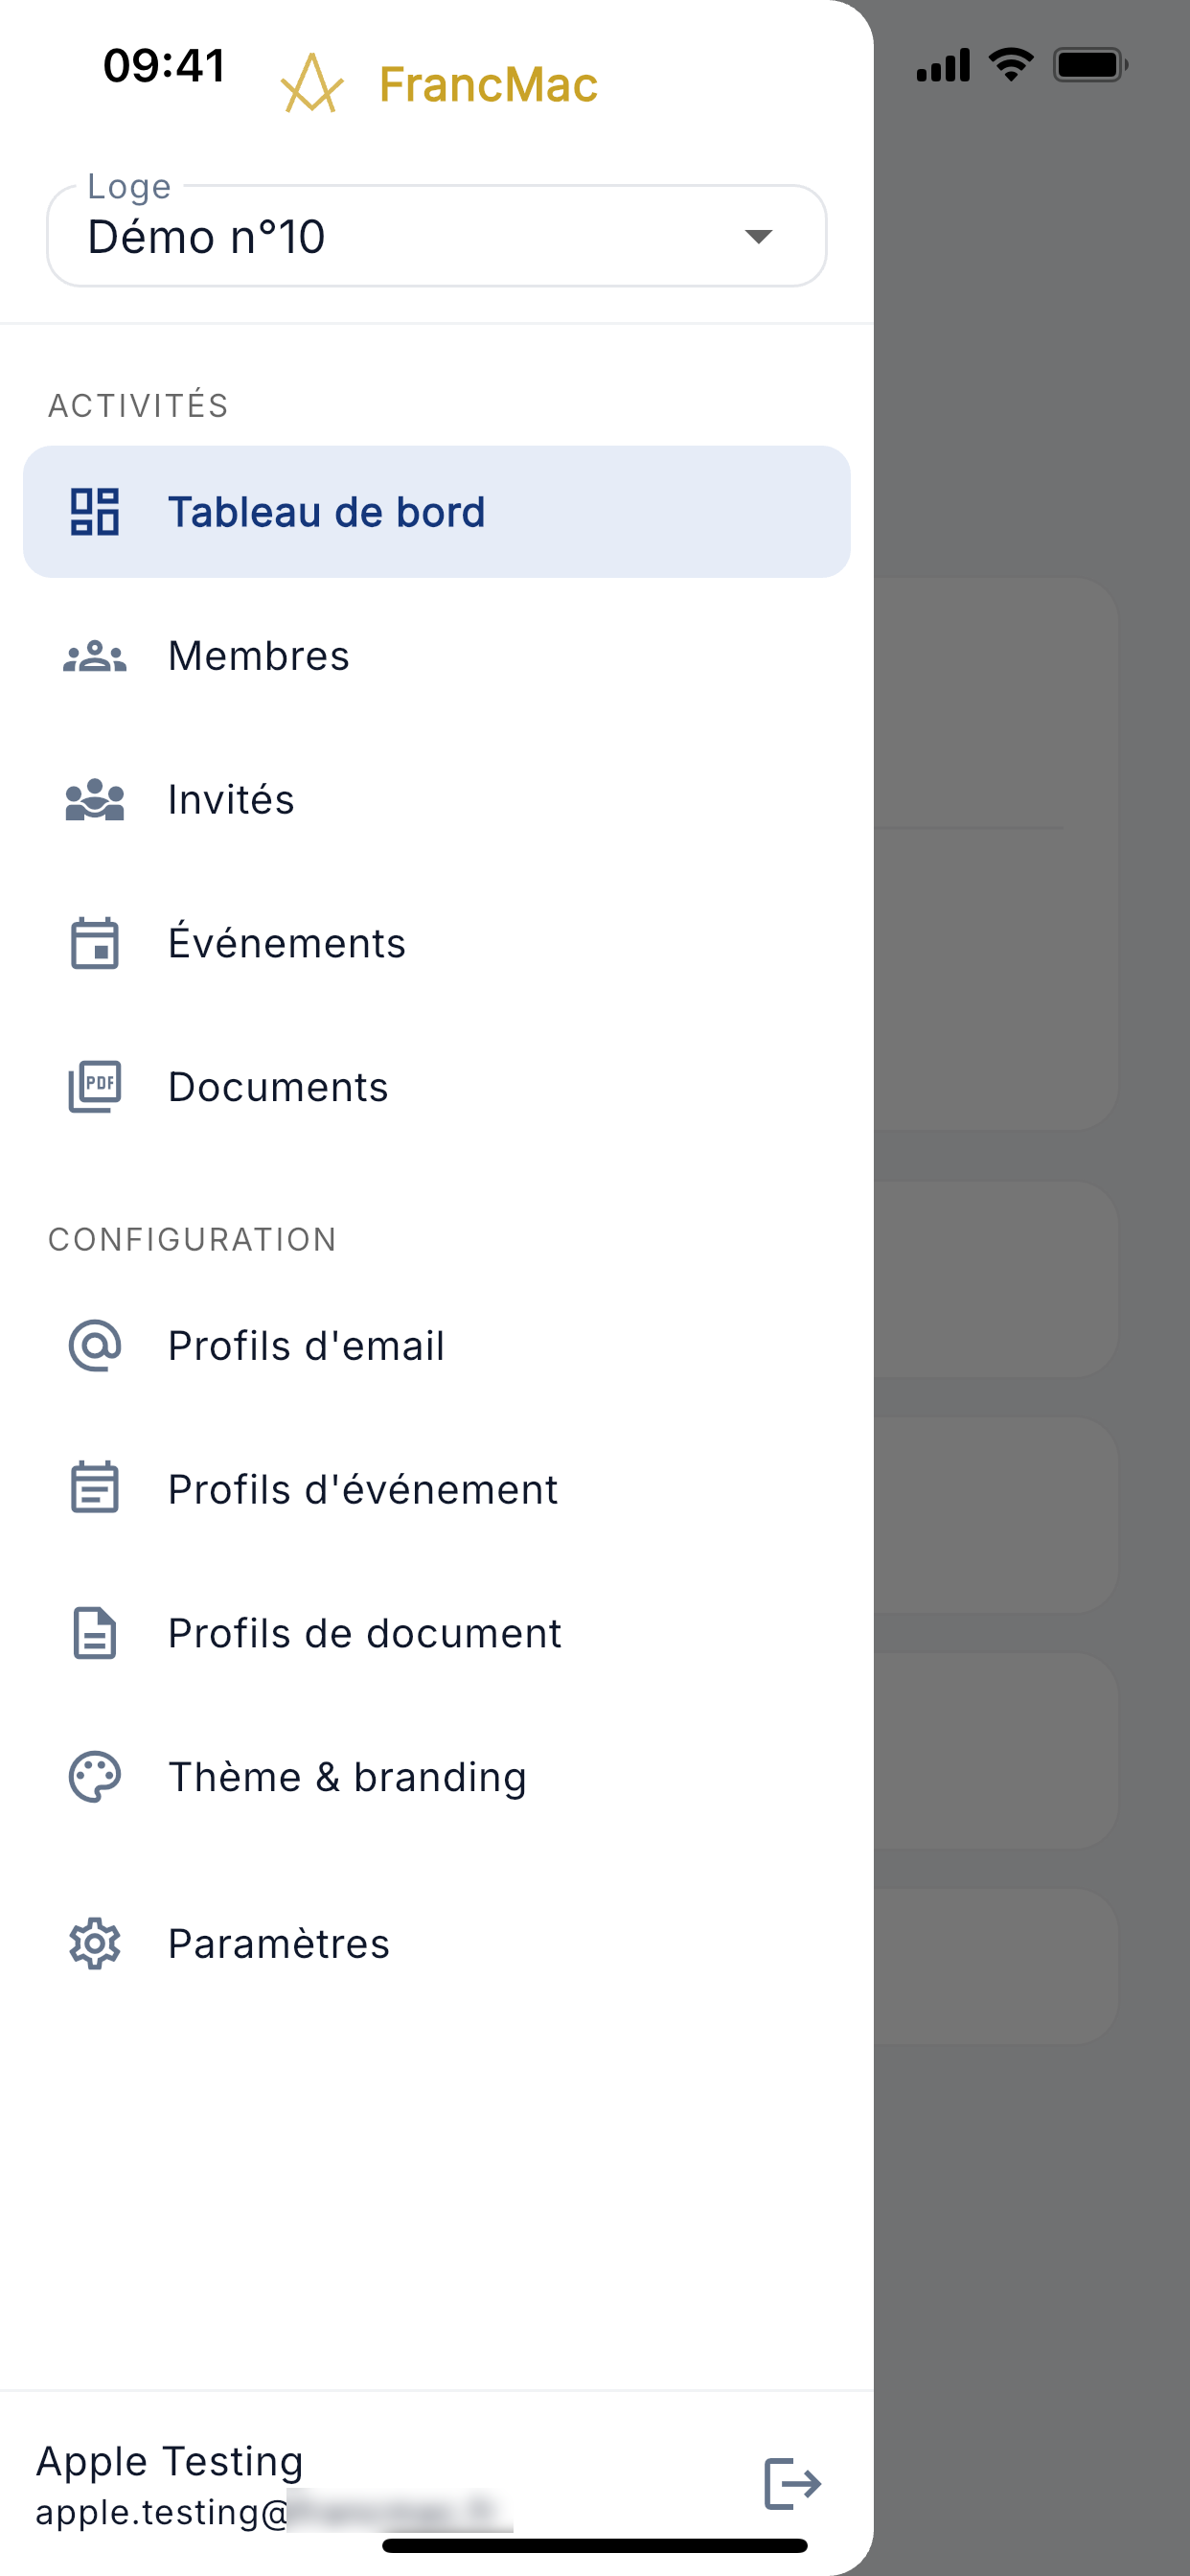Click the Profils de document file icon

coord(95,1633)
